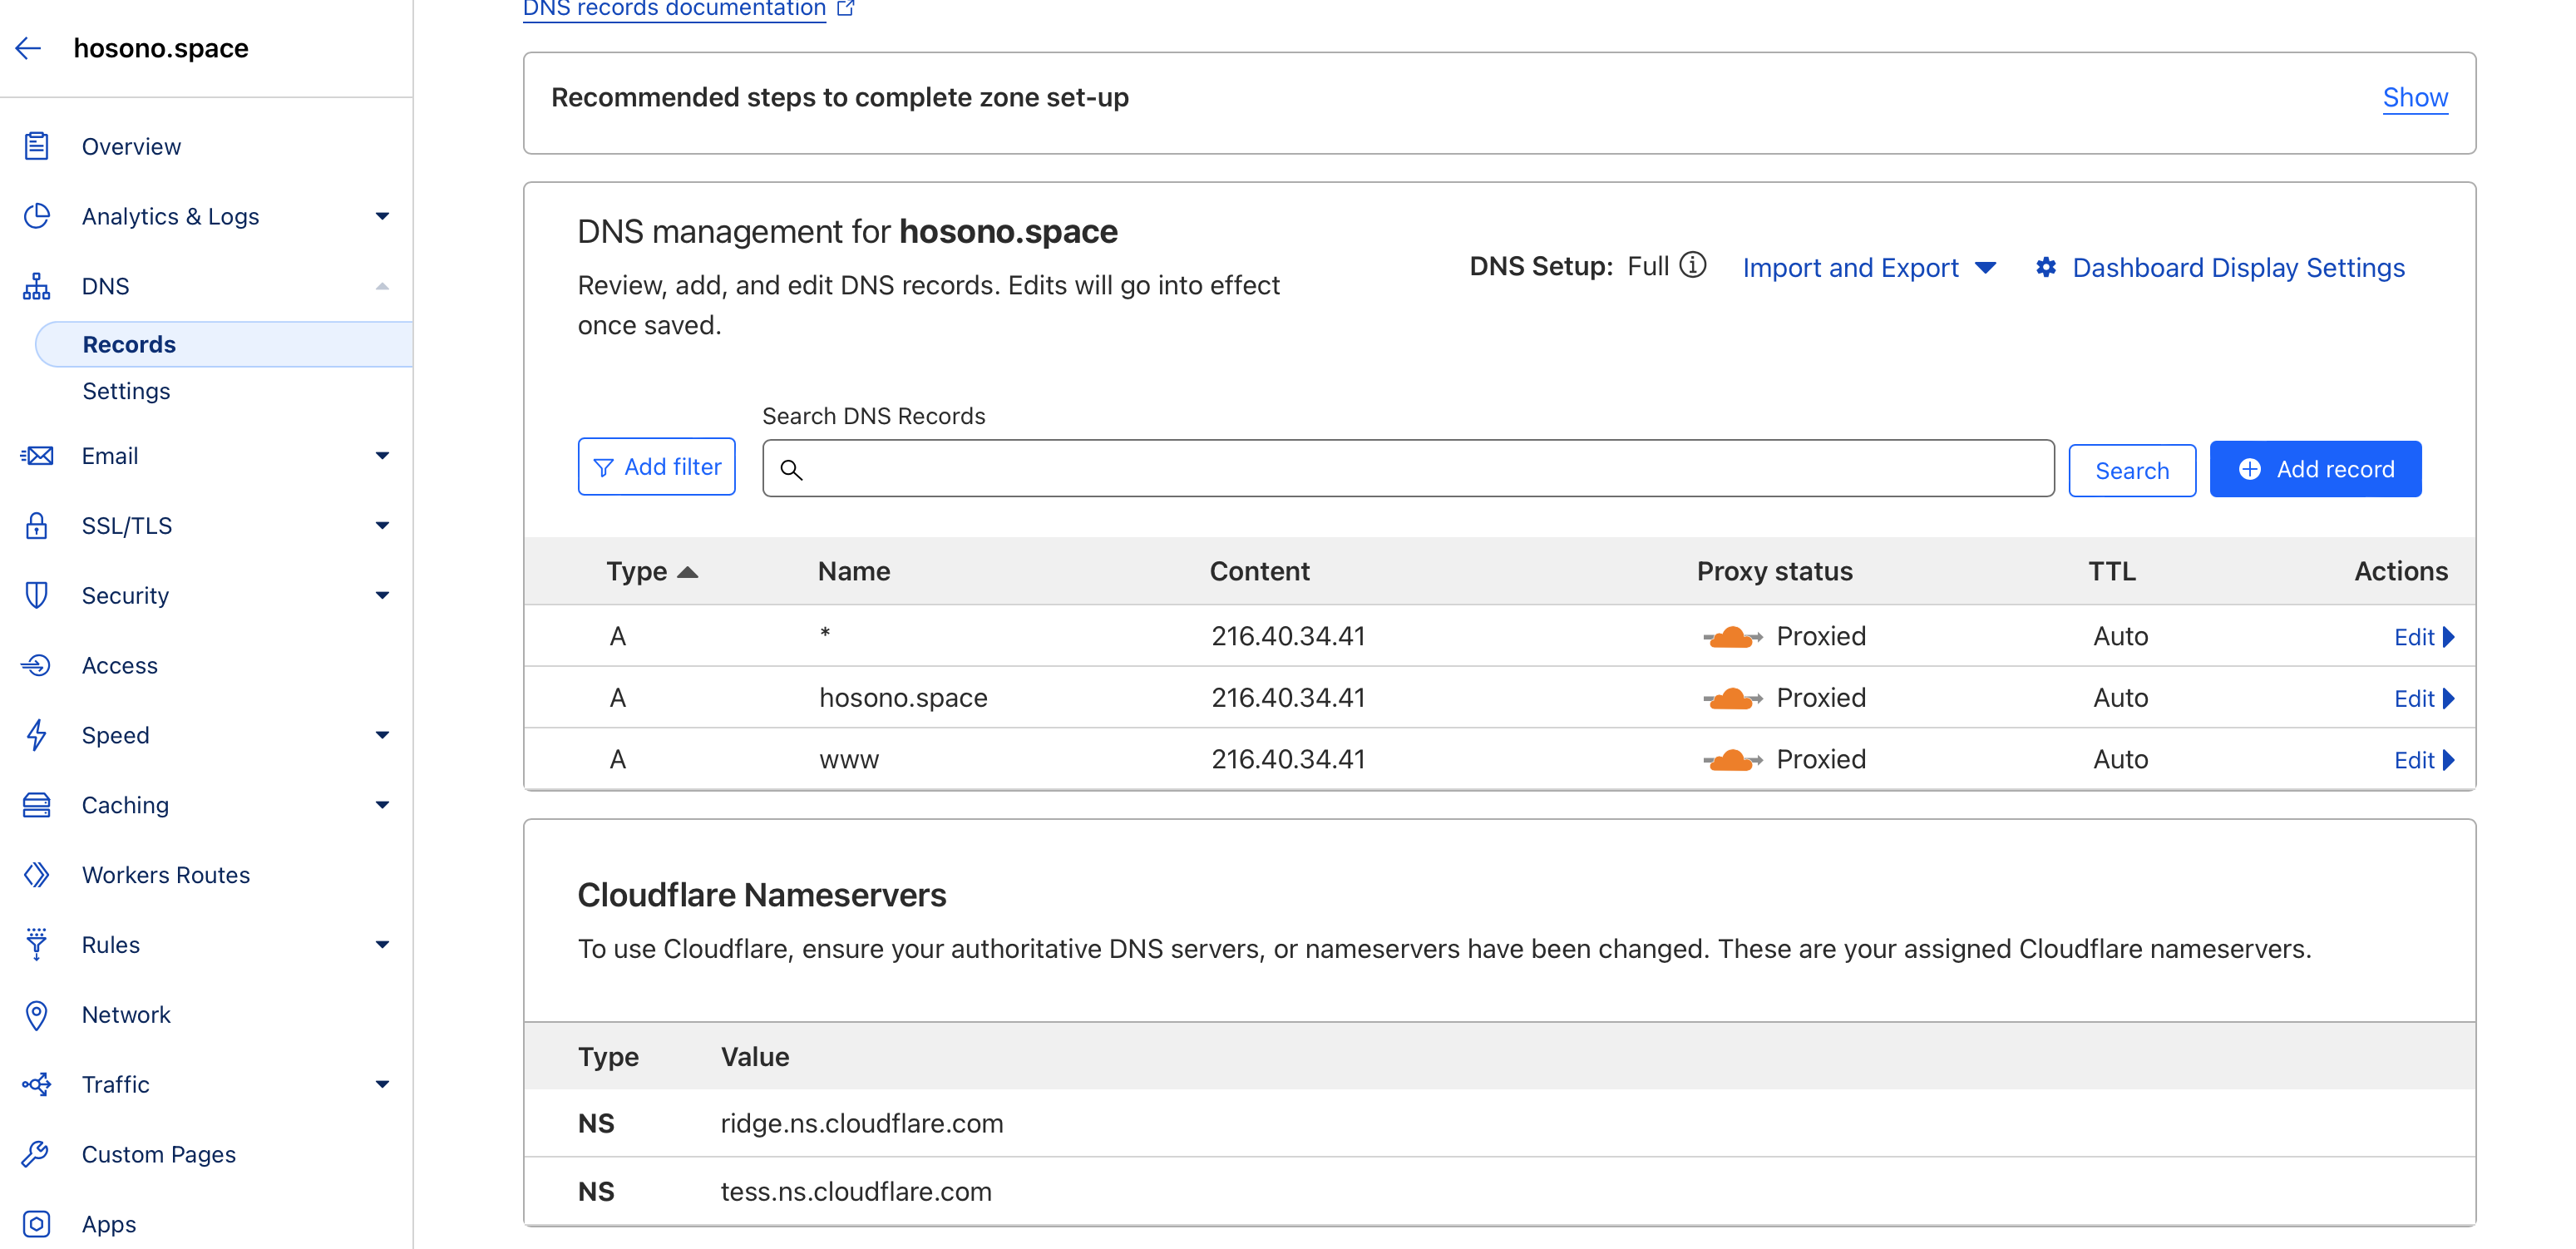Click the Custom Pages wrench icon
This screenshot has height=1249, width=2576.
(x=37, y=1154)
